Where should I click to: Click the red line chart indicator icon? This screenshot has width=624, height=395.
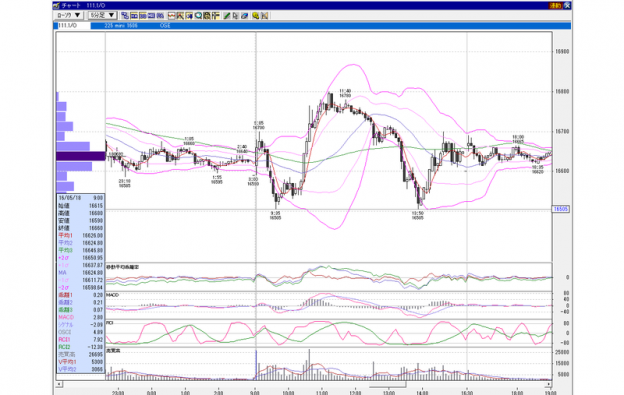(x=172, y=16)
